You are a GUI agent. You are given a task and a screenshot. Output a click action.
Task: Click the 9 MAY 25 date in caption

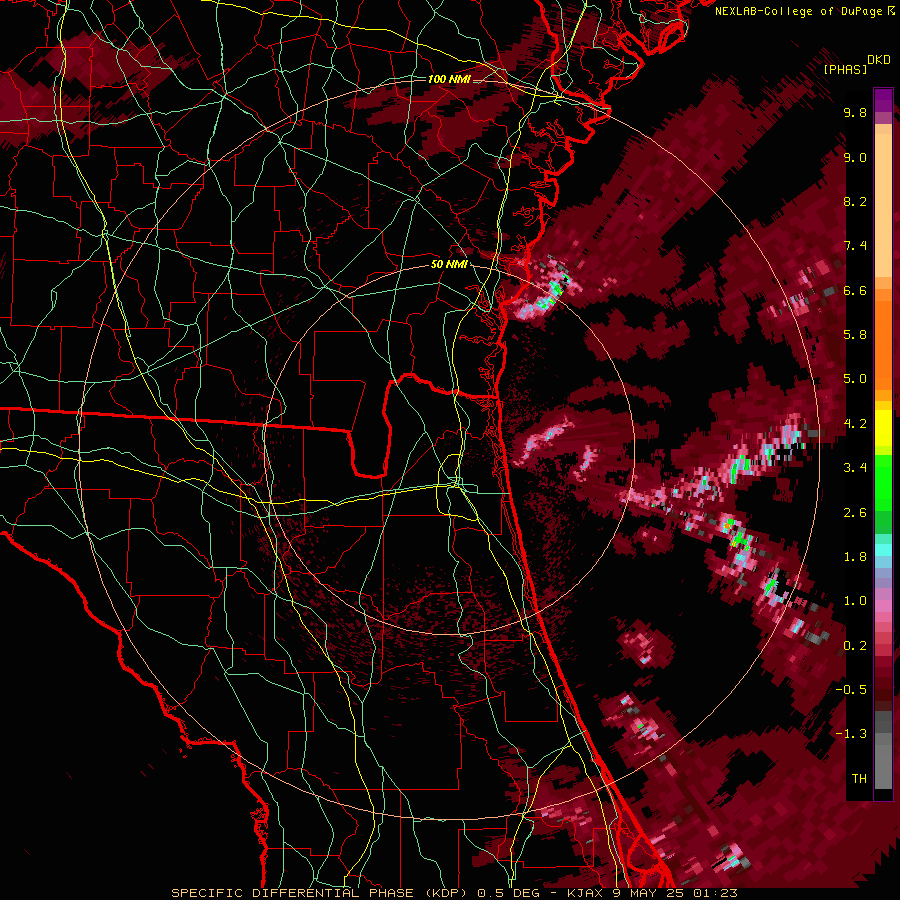[647, 893]
